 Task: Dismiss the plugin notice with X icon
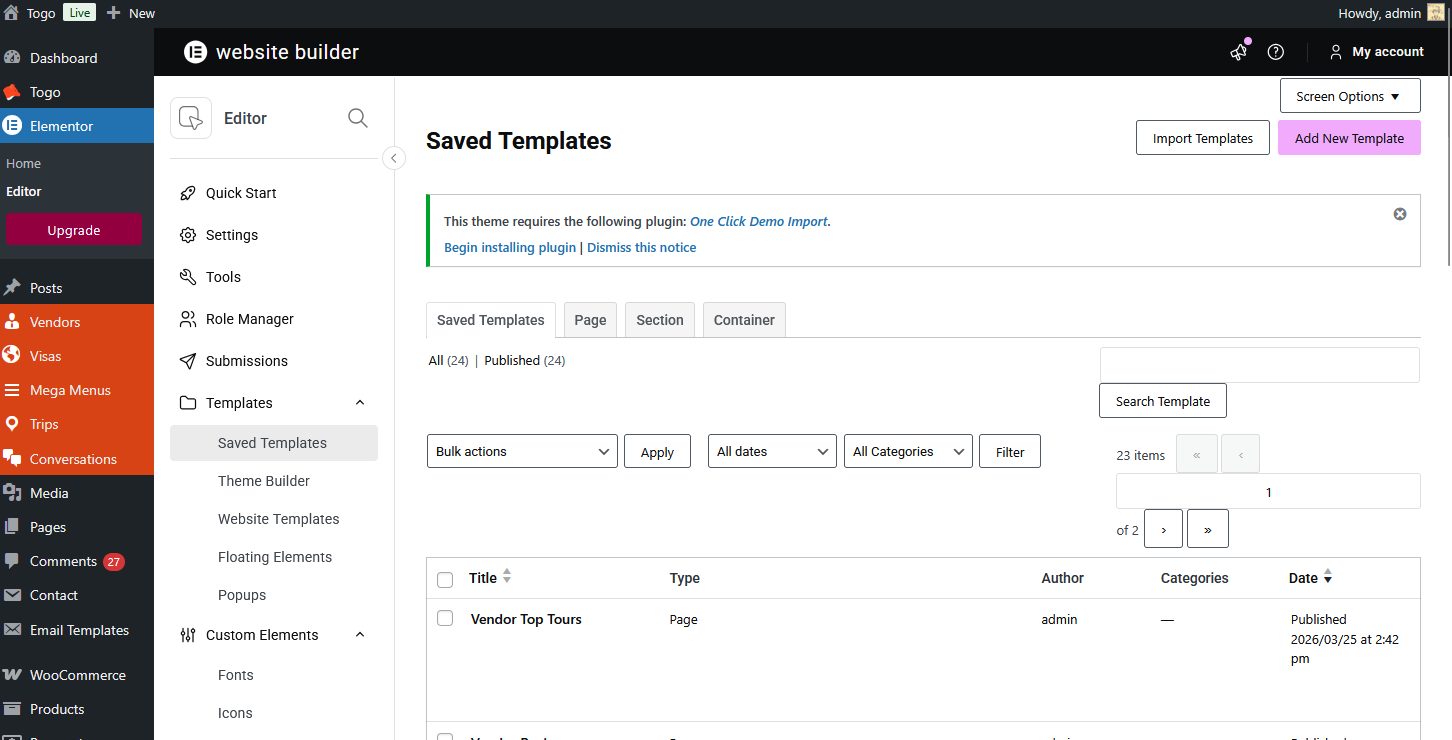(1400, 214)
